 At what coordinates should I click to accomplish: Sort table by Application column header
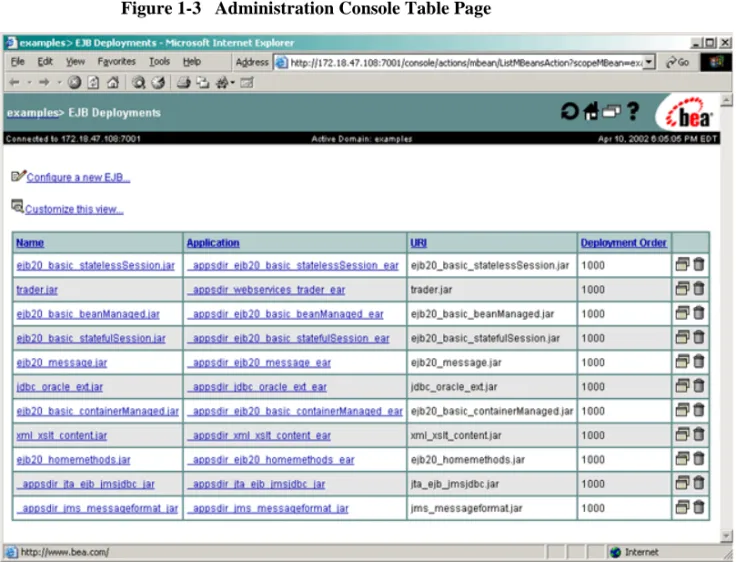tap(213, 243)
